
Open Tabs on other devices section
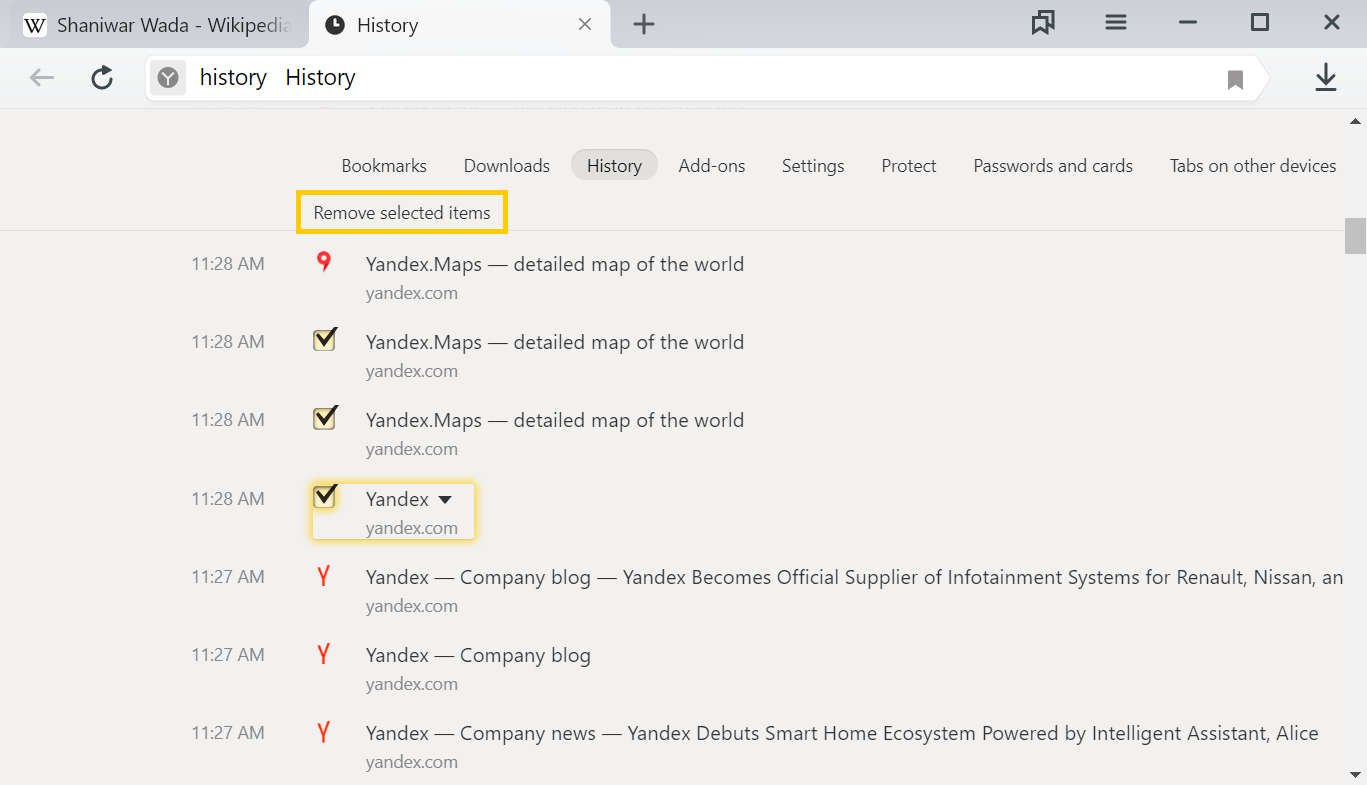(1253, 166)
